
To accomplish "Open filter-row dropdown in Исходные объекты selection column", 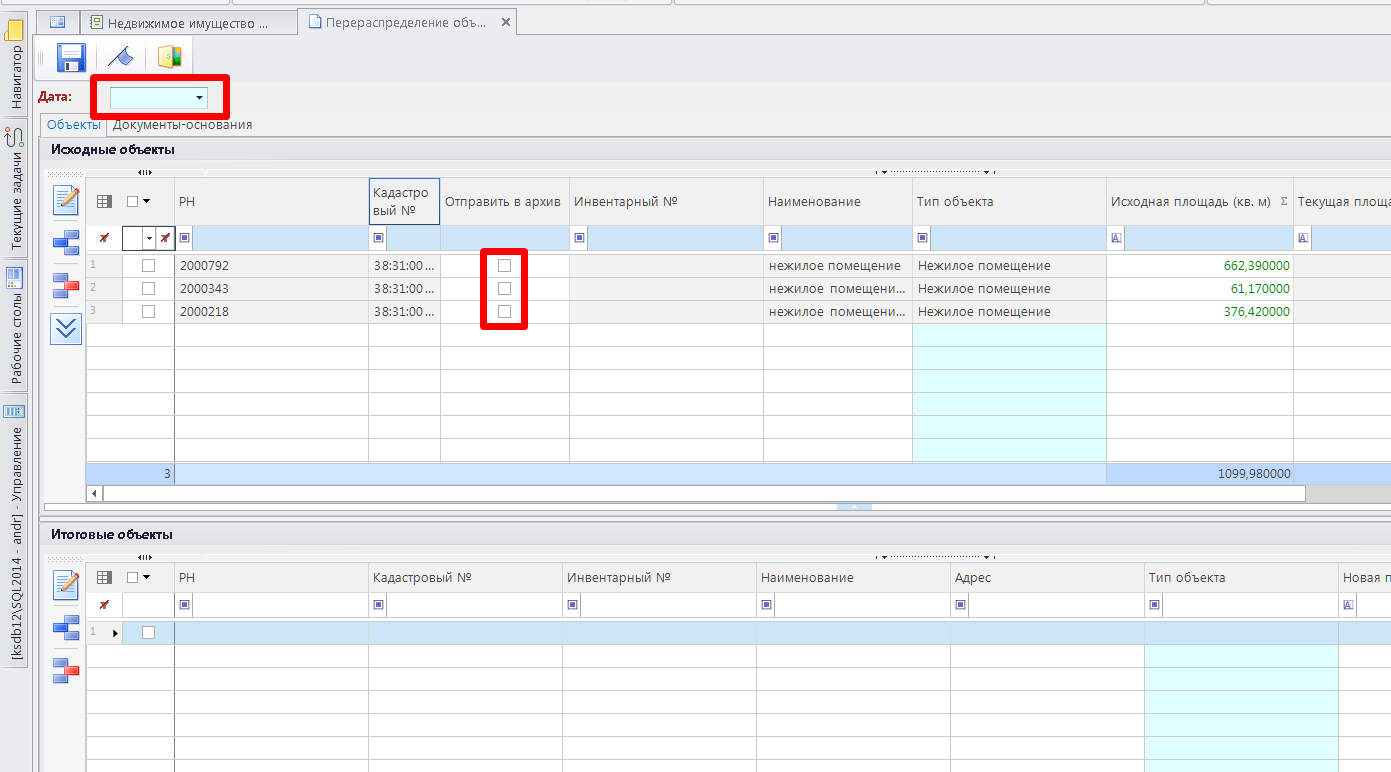I will tap(149, 238).
